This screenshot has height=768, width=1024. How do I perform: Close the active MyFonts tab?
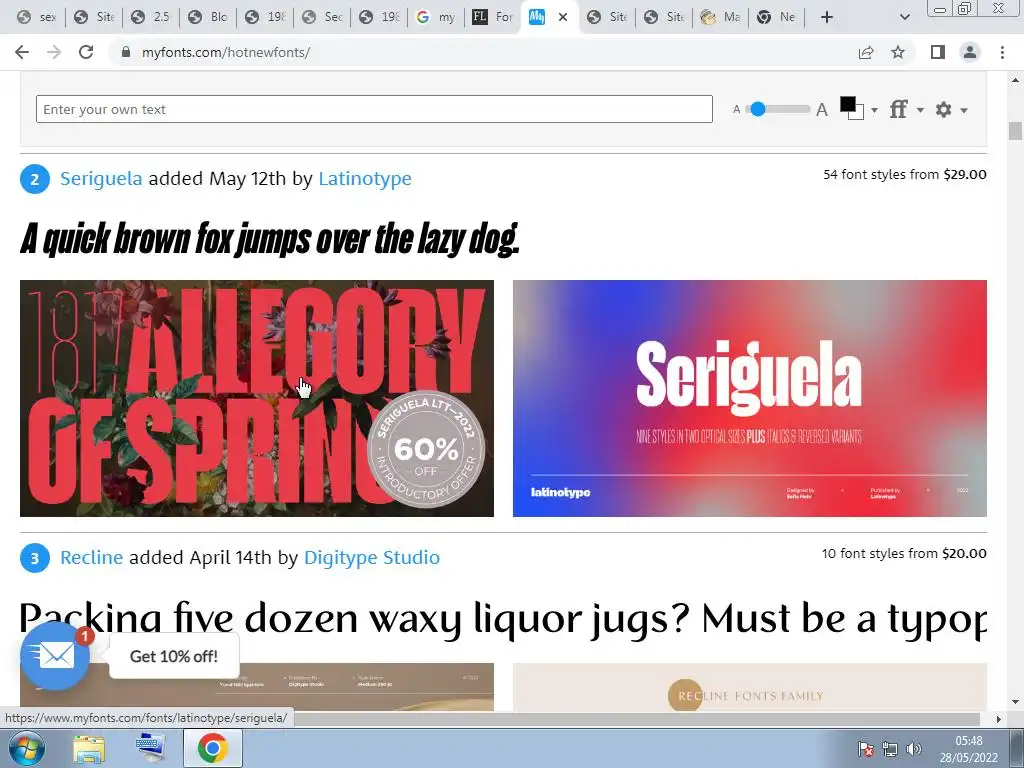(563, 17)
